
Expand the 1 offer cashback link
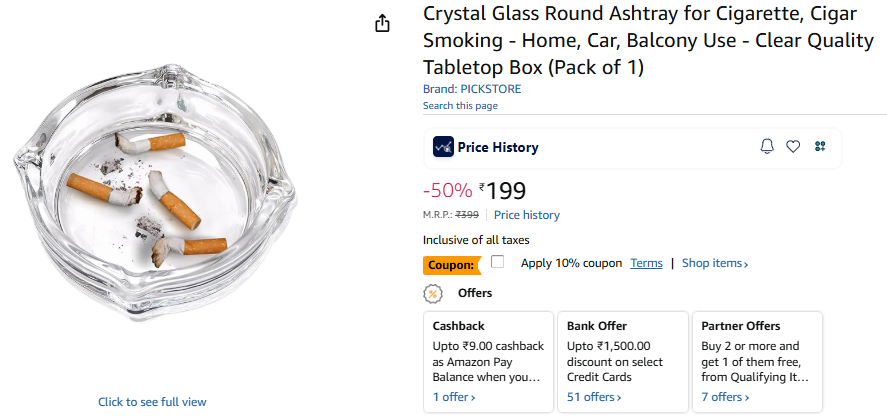click(x=453, y=397)
